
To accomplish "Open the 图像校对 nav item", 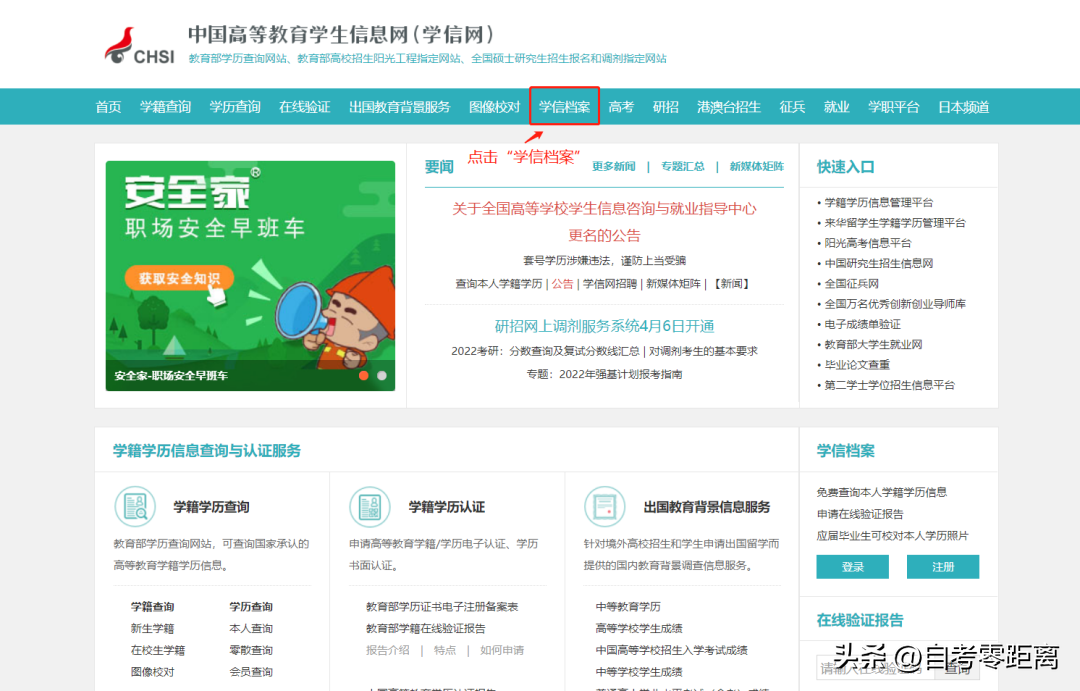I will (495, 107).
